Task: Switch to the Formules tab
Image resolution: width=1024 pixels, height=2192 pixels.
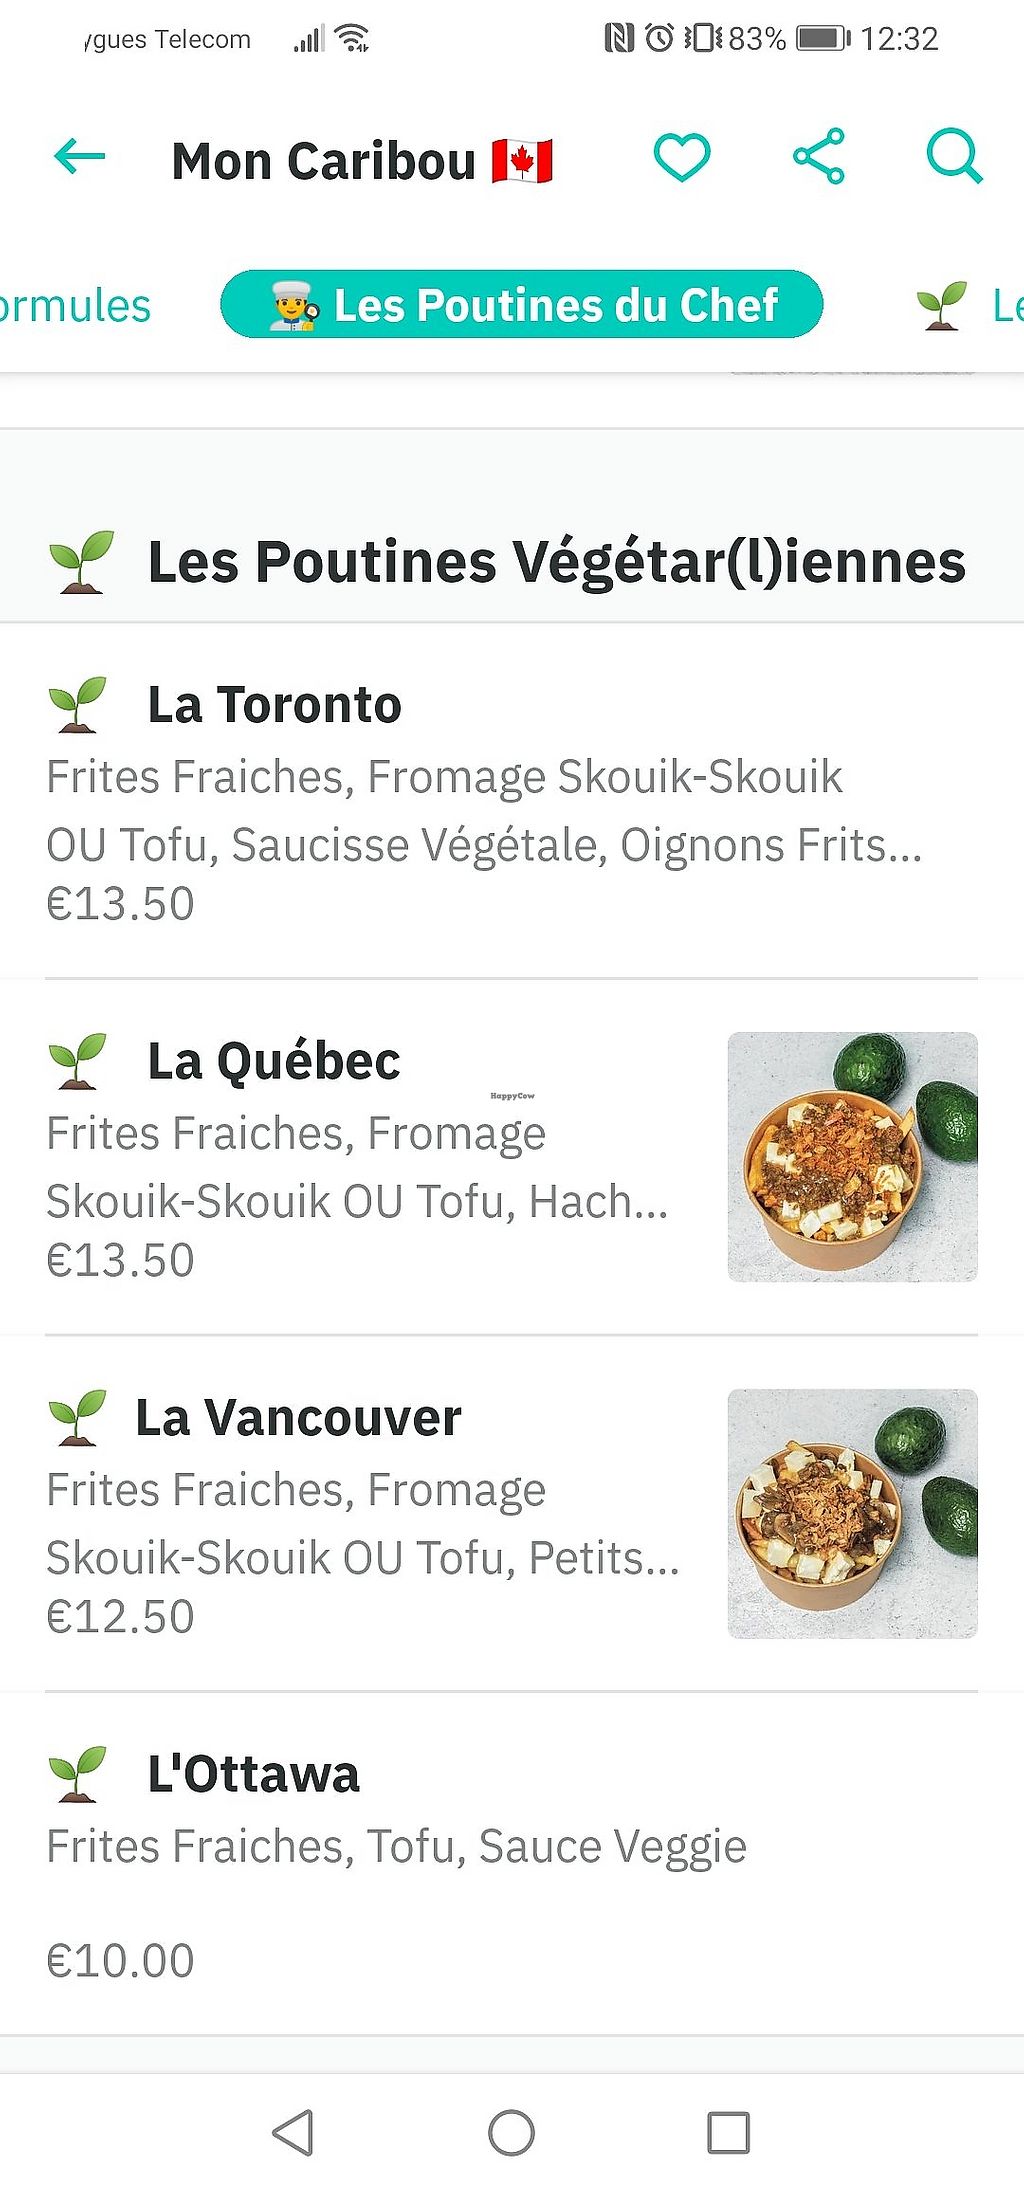Action: 75,305
